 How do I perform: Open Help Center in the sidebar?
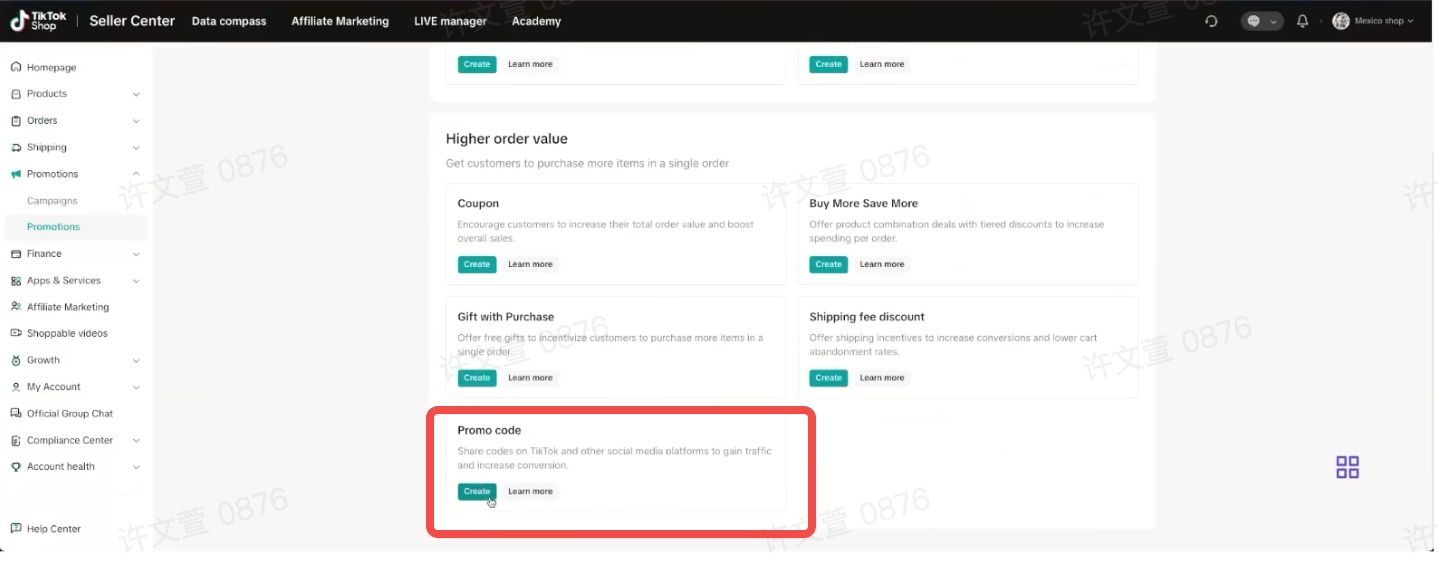coord(53,529)
